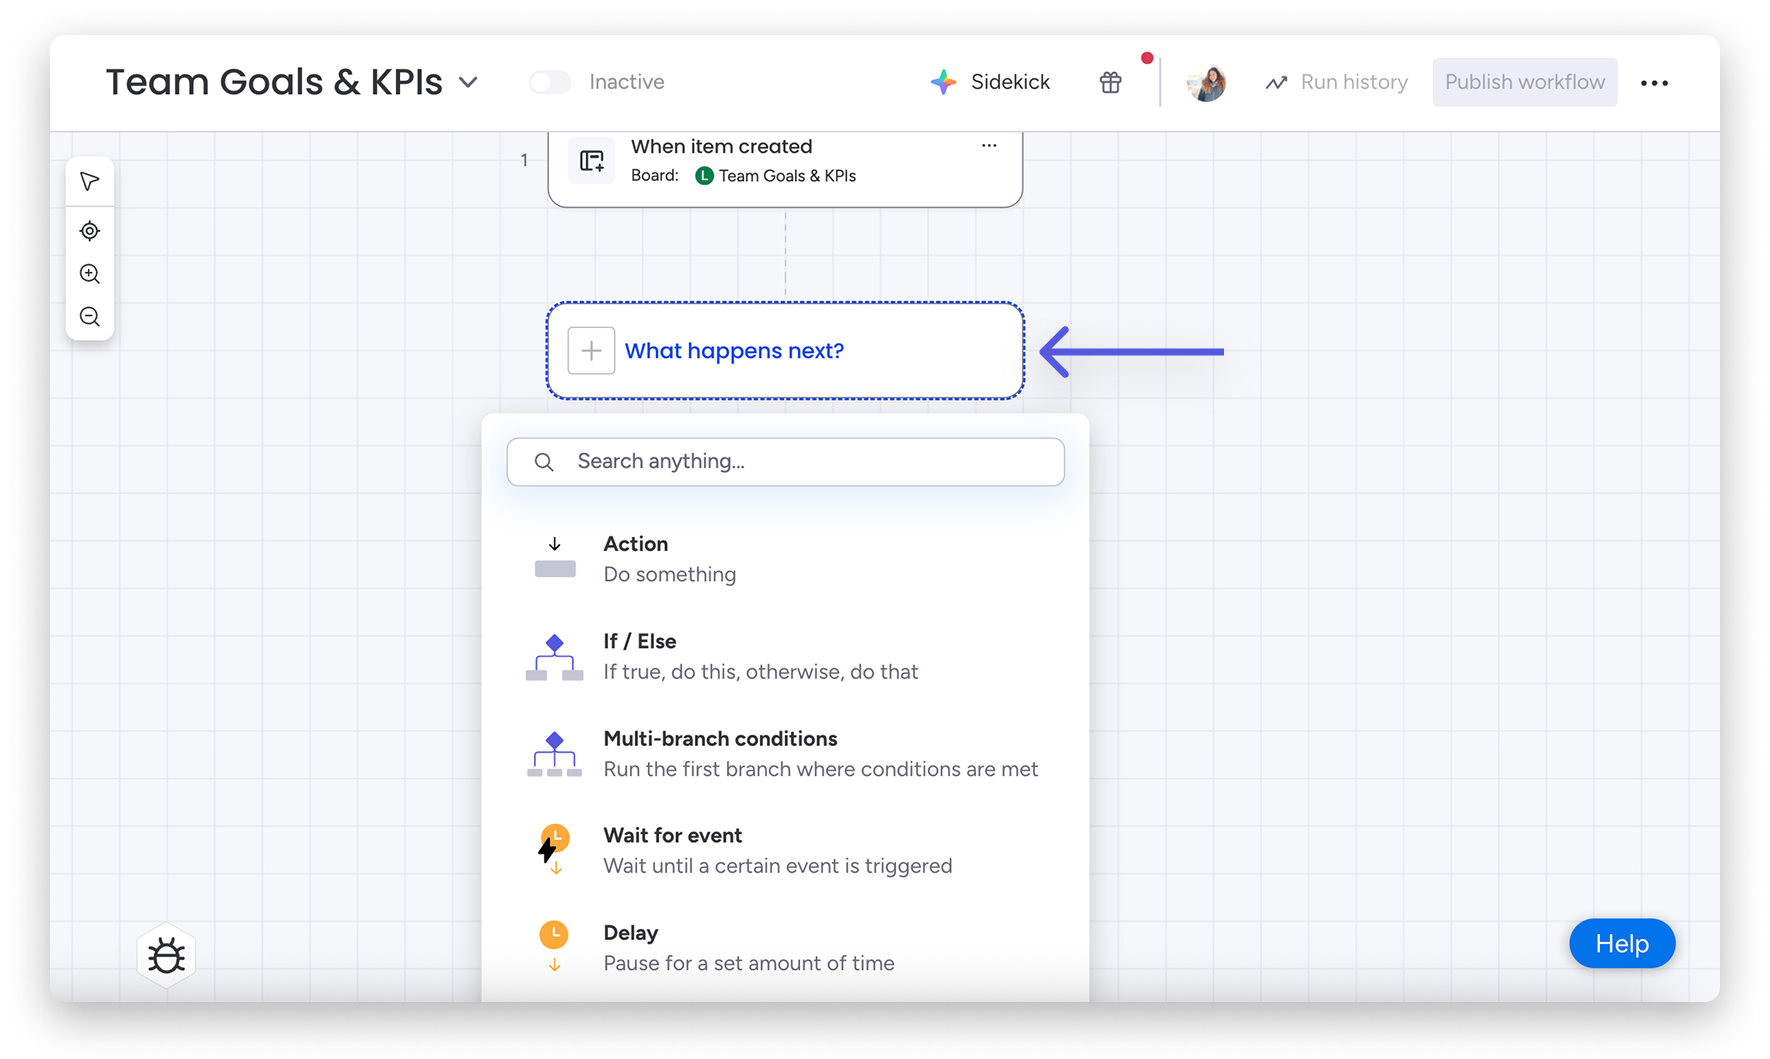This screenshot has height=1059, width=1770.
Task: Click the green board badge icon
Action: click(704, 176)
